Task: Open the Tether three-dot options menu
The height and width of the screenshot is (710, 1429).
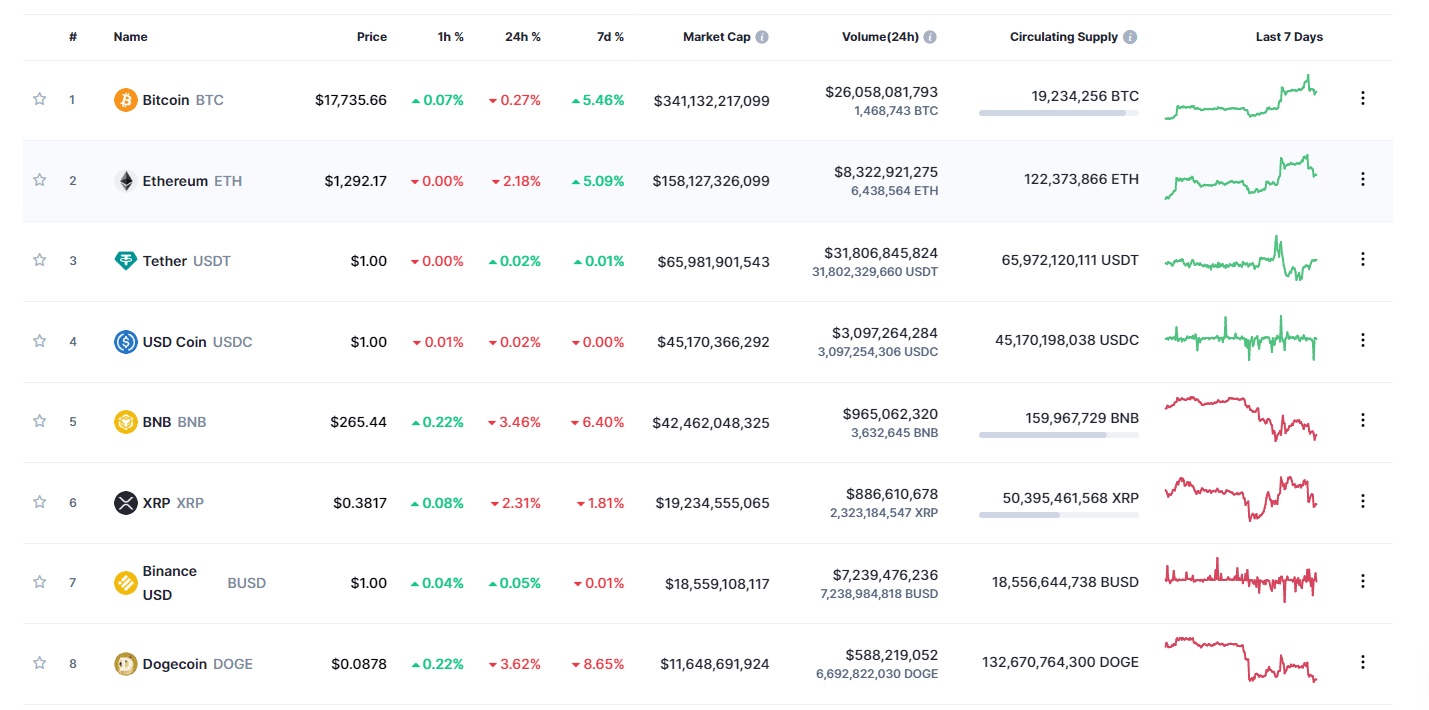Action: coord(1363,257)
